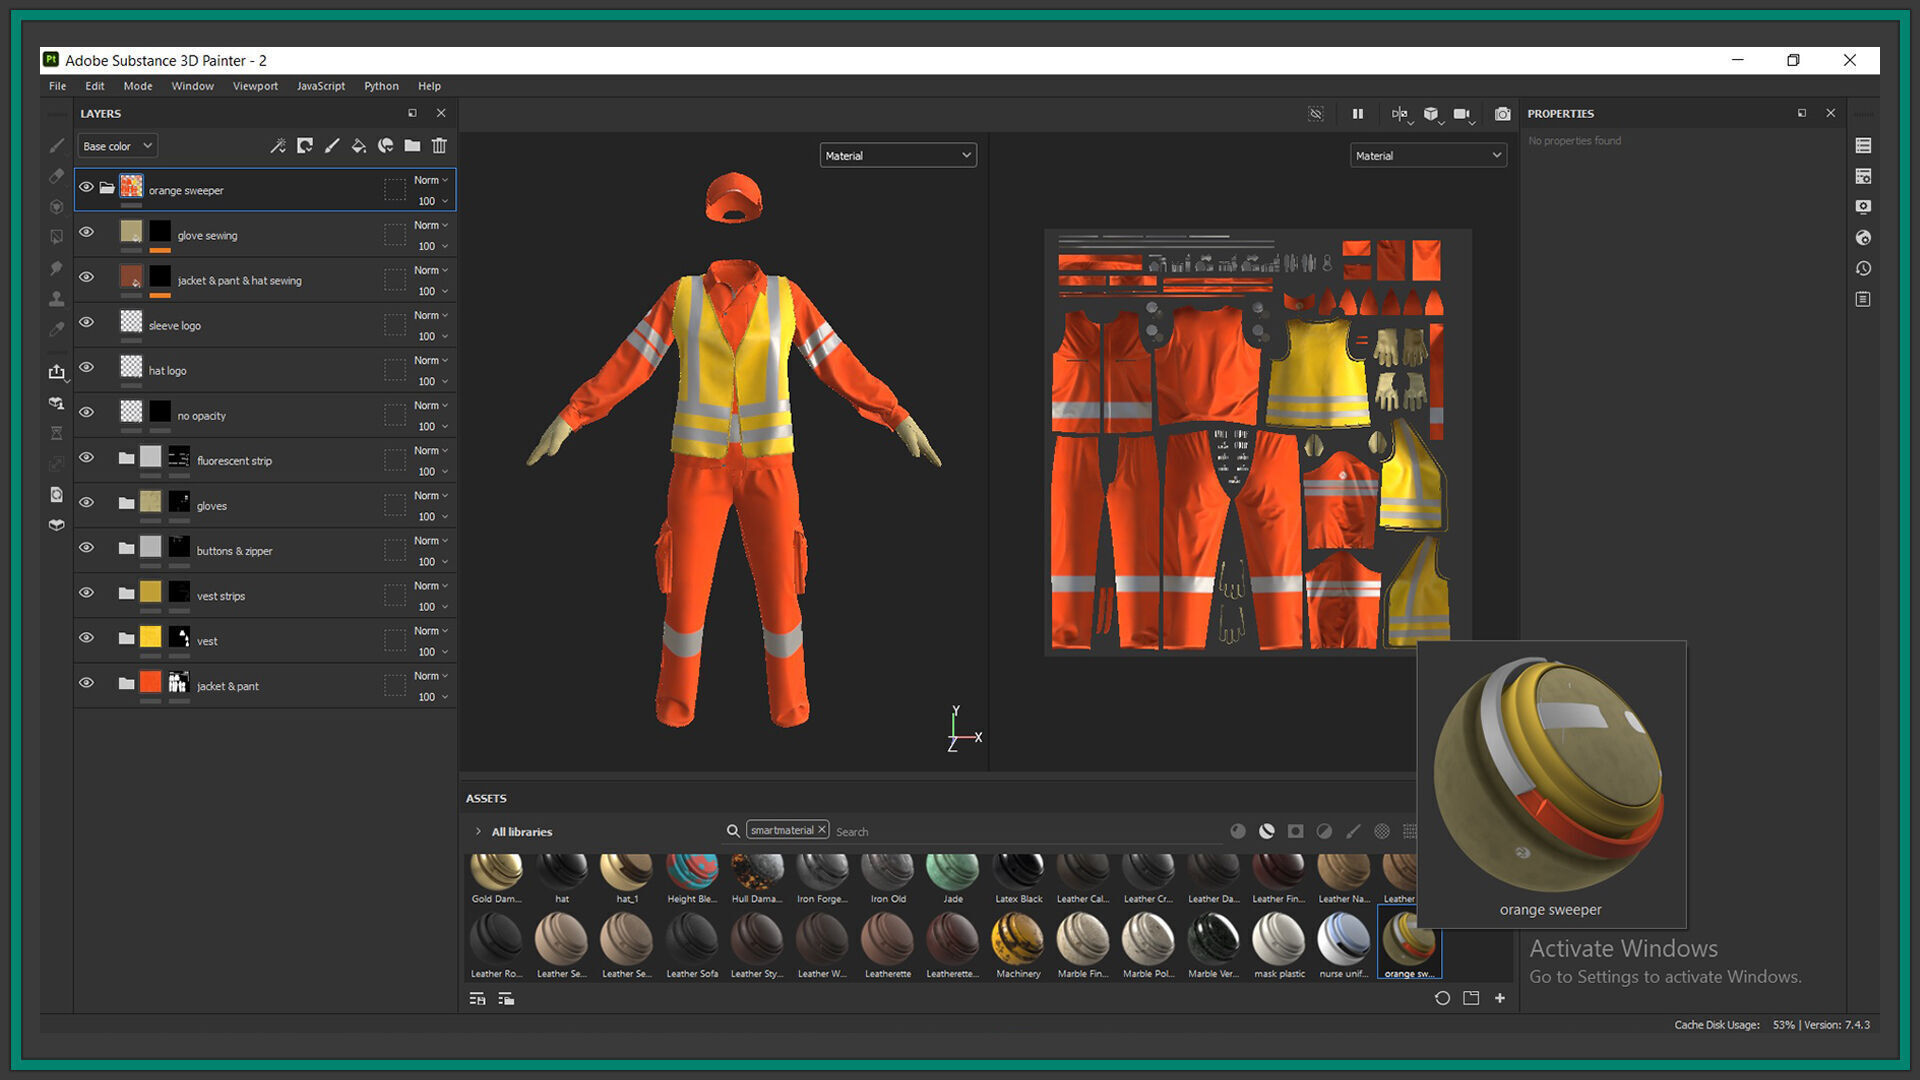Click the jacket & pant orange color swatch
Image resolution: width=1920 pixels, height=1080 pixels.
pyautogui.click(x=150, y=683)
